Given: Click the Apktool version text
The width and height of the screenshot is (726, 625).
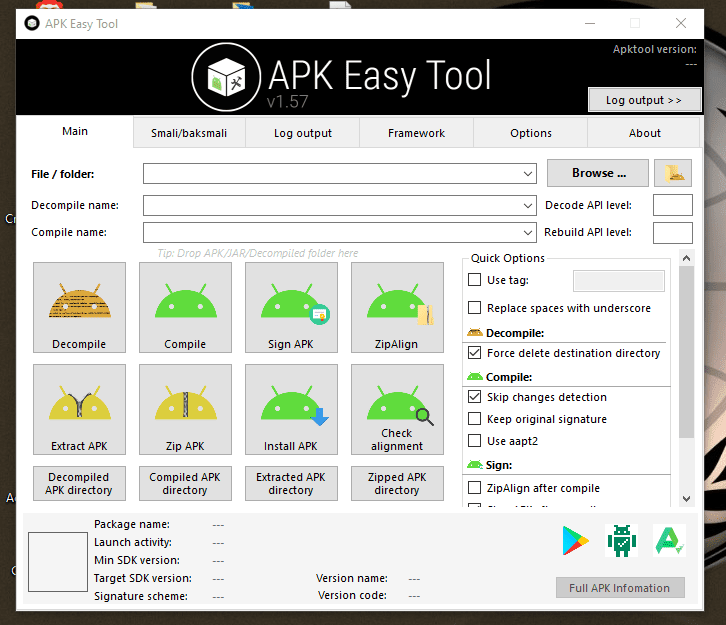Looking at the screenshot, I should coord(655,49).
